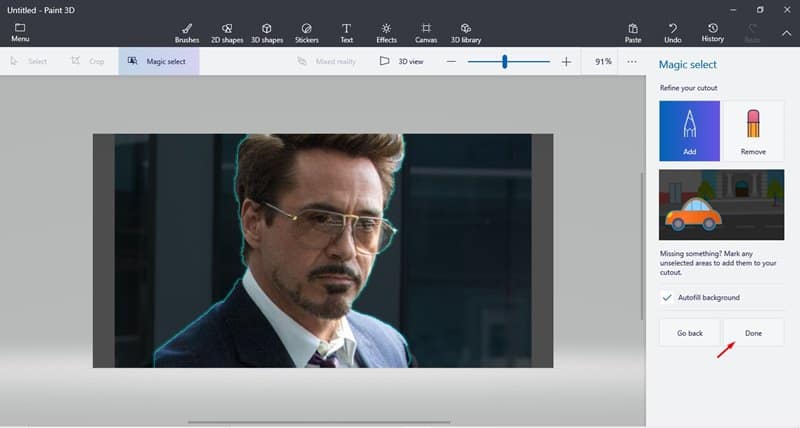Click the Paste button
Screen dimensions: 800x428
[x=633, y=33]
